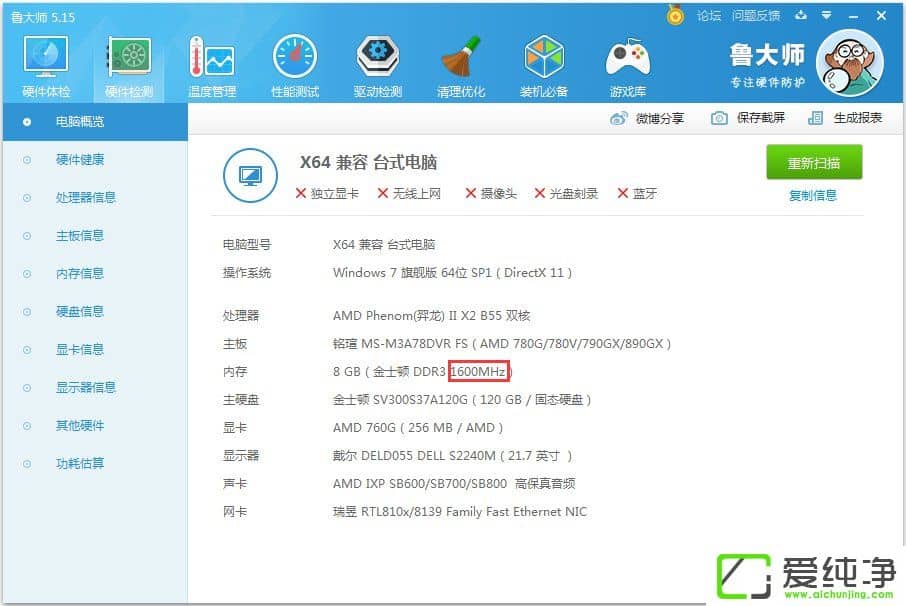
Task: Click the download/update icon in title bar
Action: point(800,15)
